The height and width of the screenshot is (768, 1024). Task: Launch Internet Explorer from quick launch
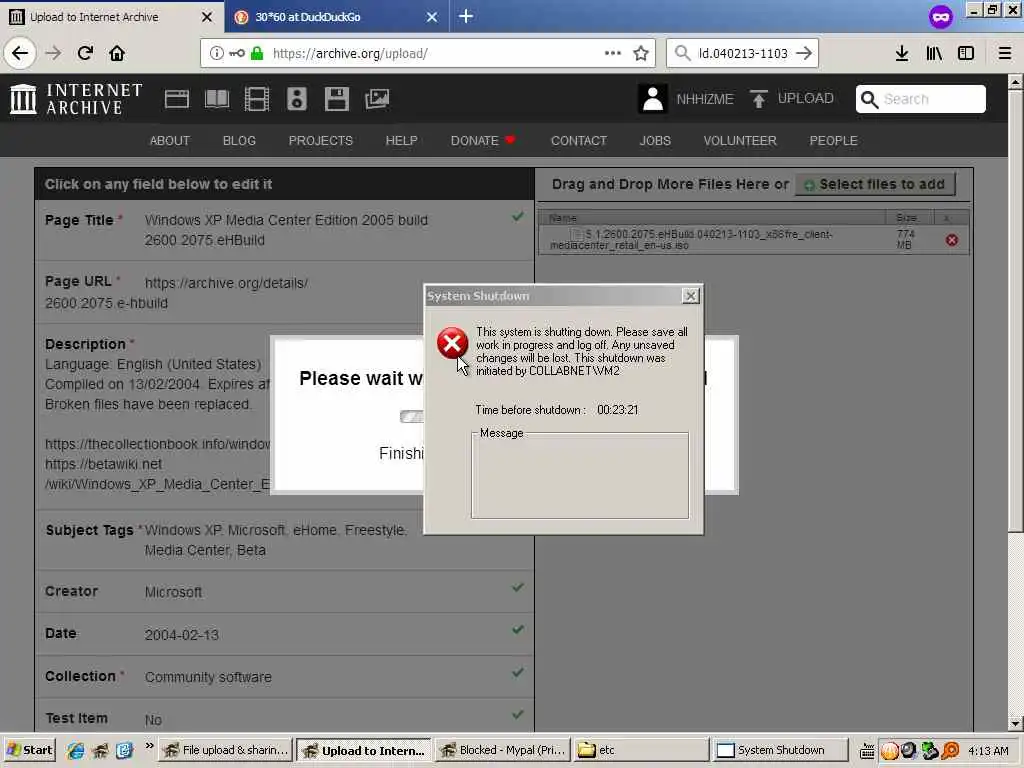coord(76,750)
